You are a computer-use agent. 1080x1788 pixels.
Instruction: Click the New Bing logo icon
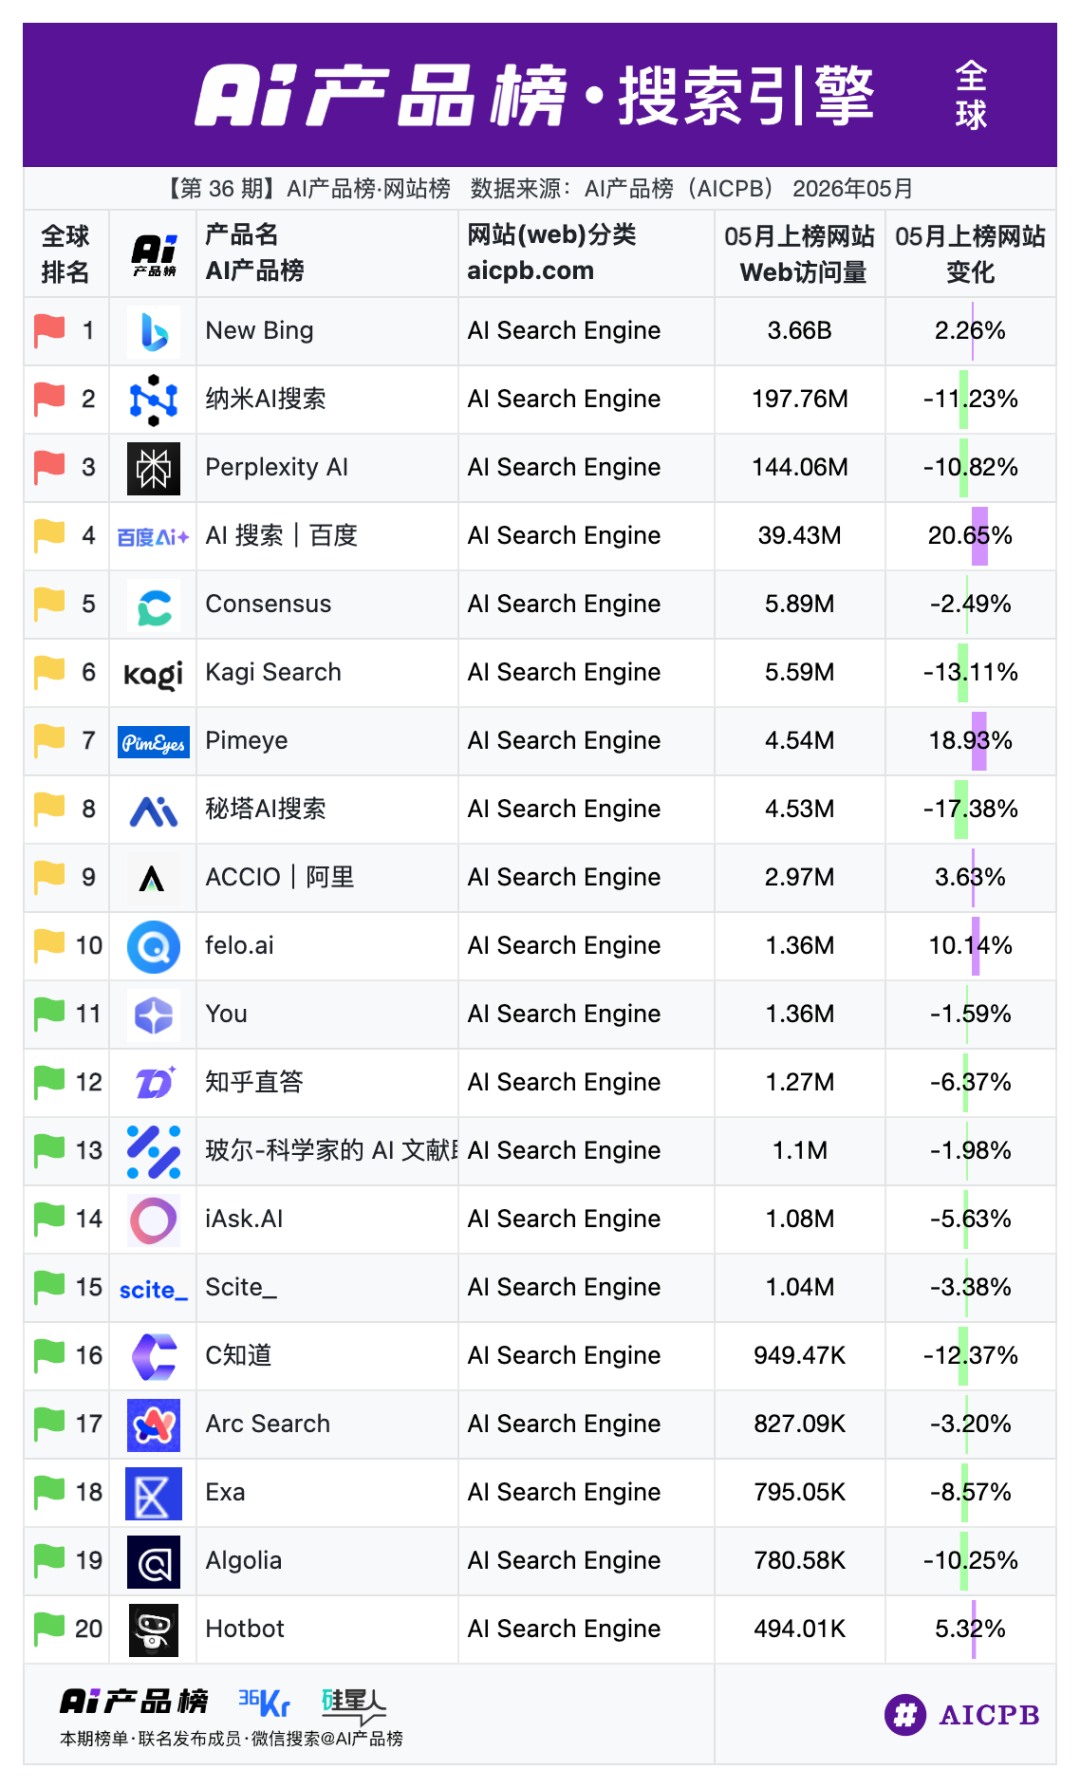click(x=154, y=332)
